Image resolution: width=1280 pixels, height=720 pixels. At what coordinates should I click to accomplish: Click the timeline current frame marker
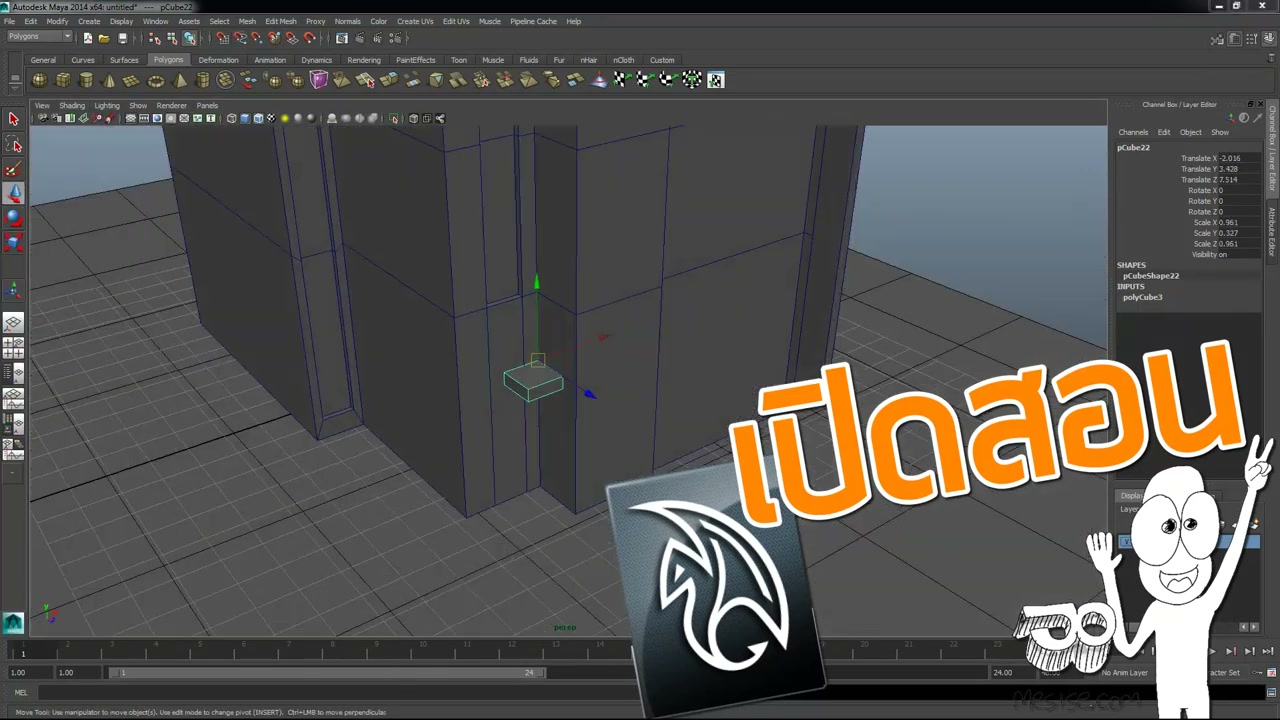click(x=23, y=653)
